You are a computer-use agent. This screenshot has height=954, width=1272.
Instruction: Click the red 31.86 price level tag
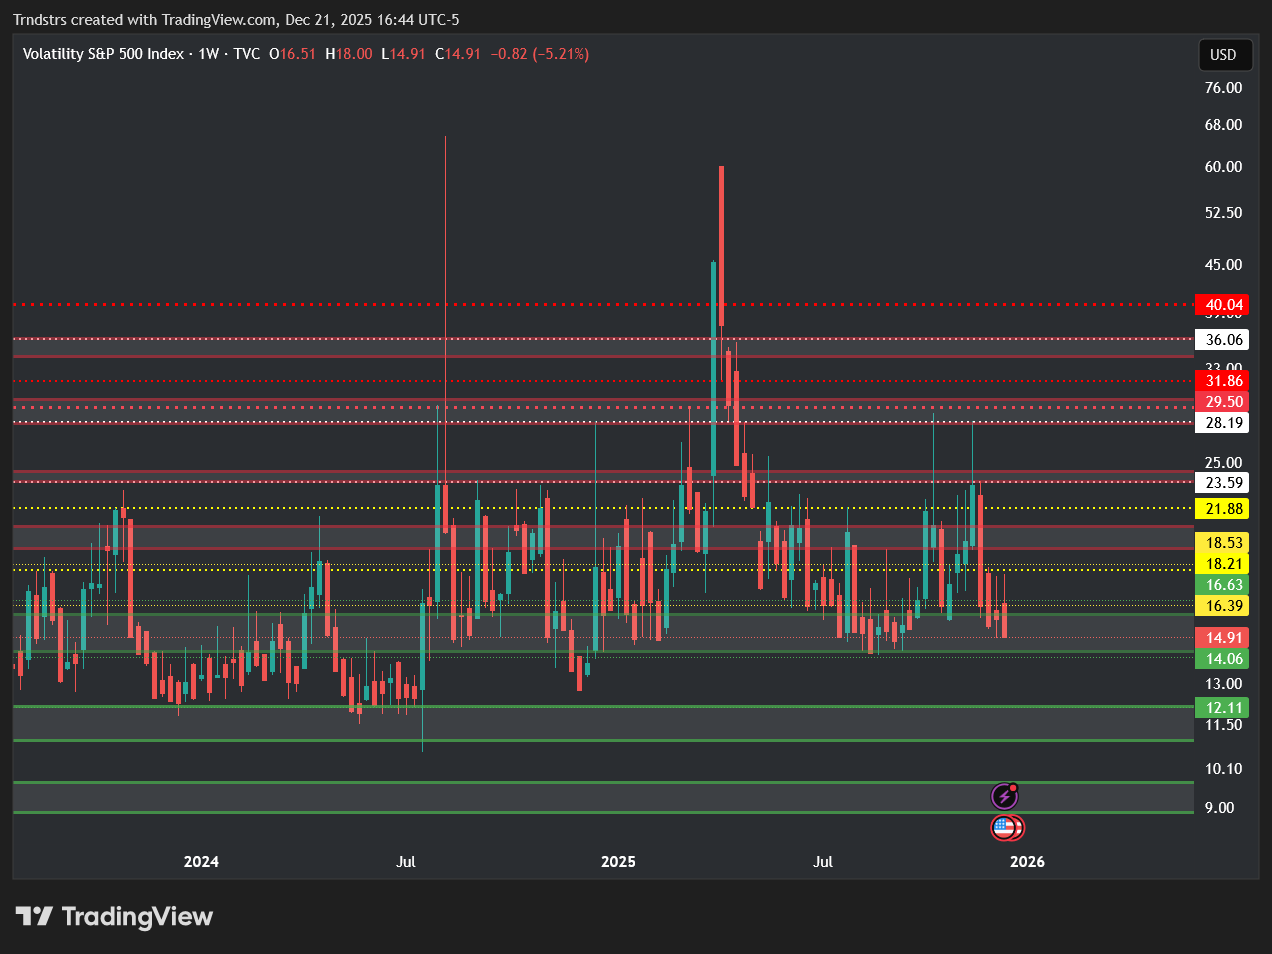click(1223, 381)
